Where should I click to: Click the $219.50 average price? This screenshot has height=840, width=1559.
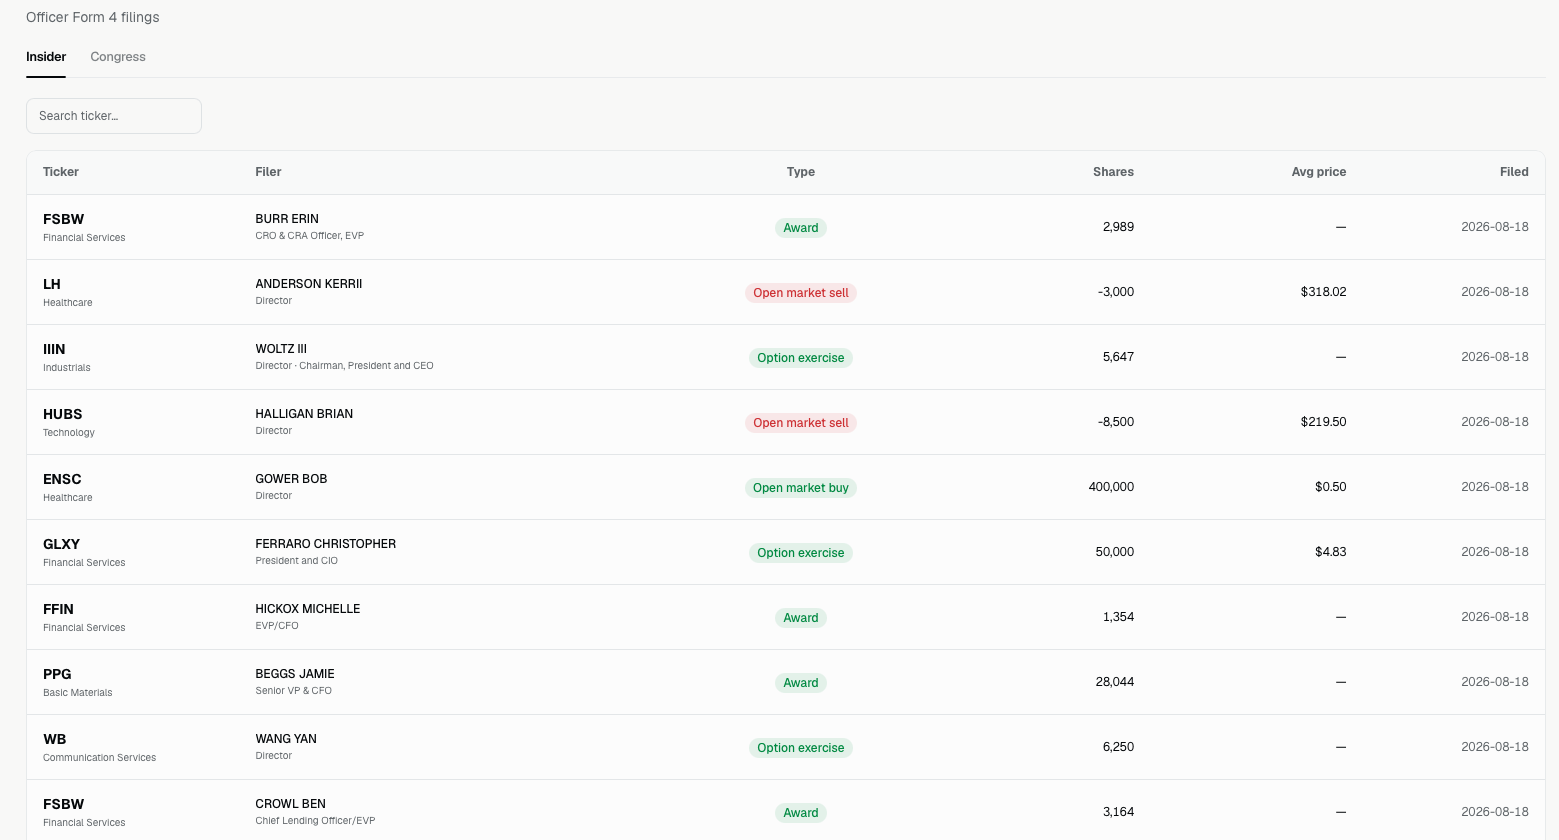(1324, 422)
